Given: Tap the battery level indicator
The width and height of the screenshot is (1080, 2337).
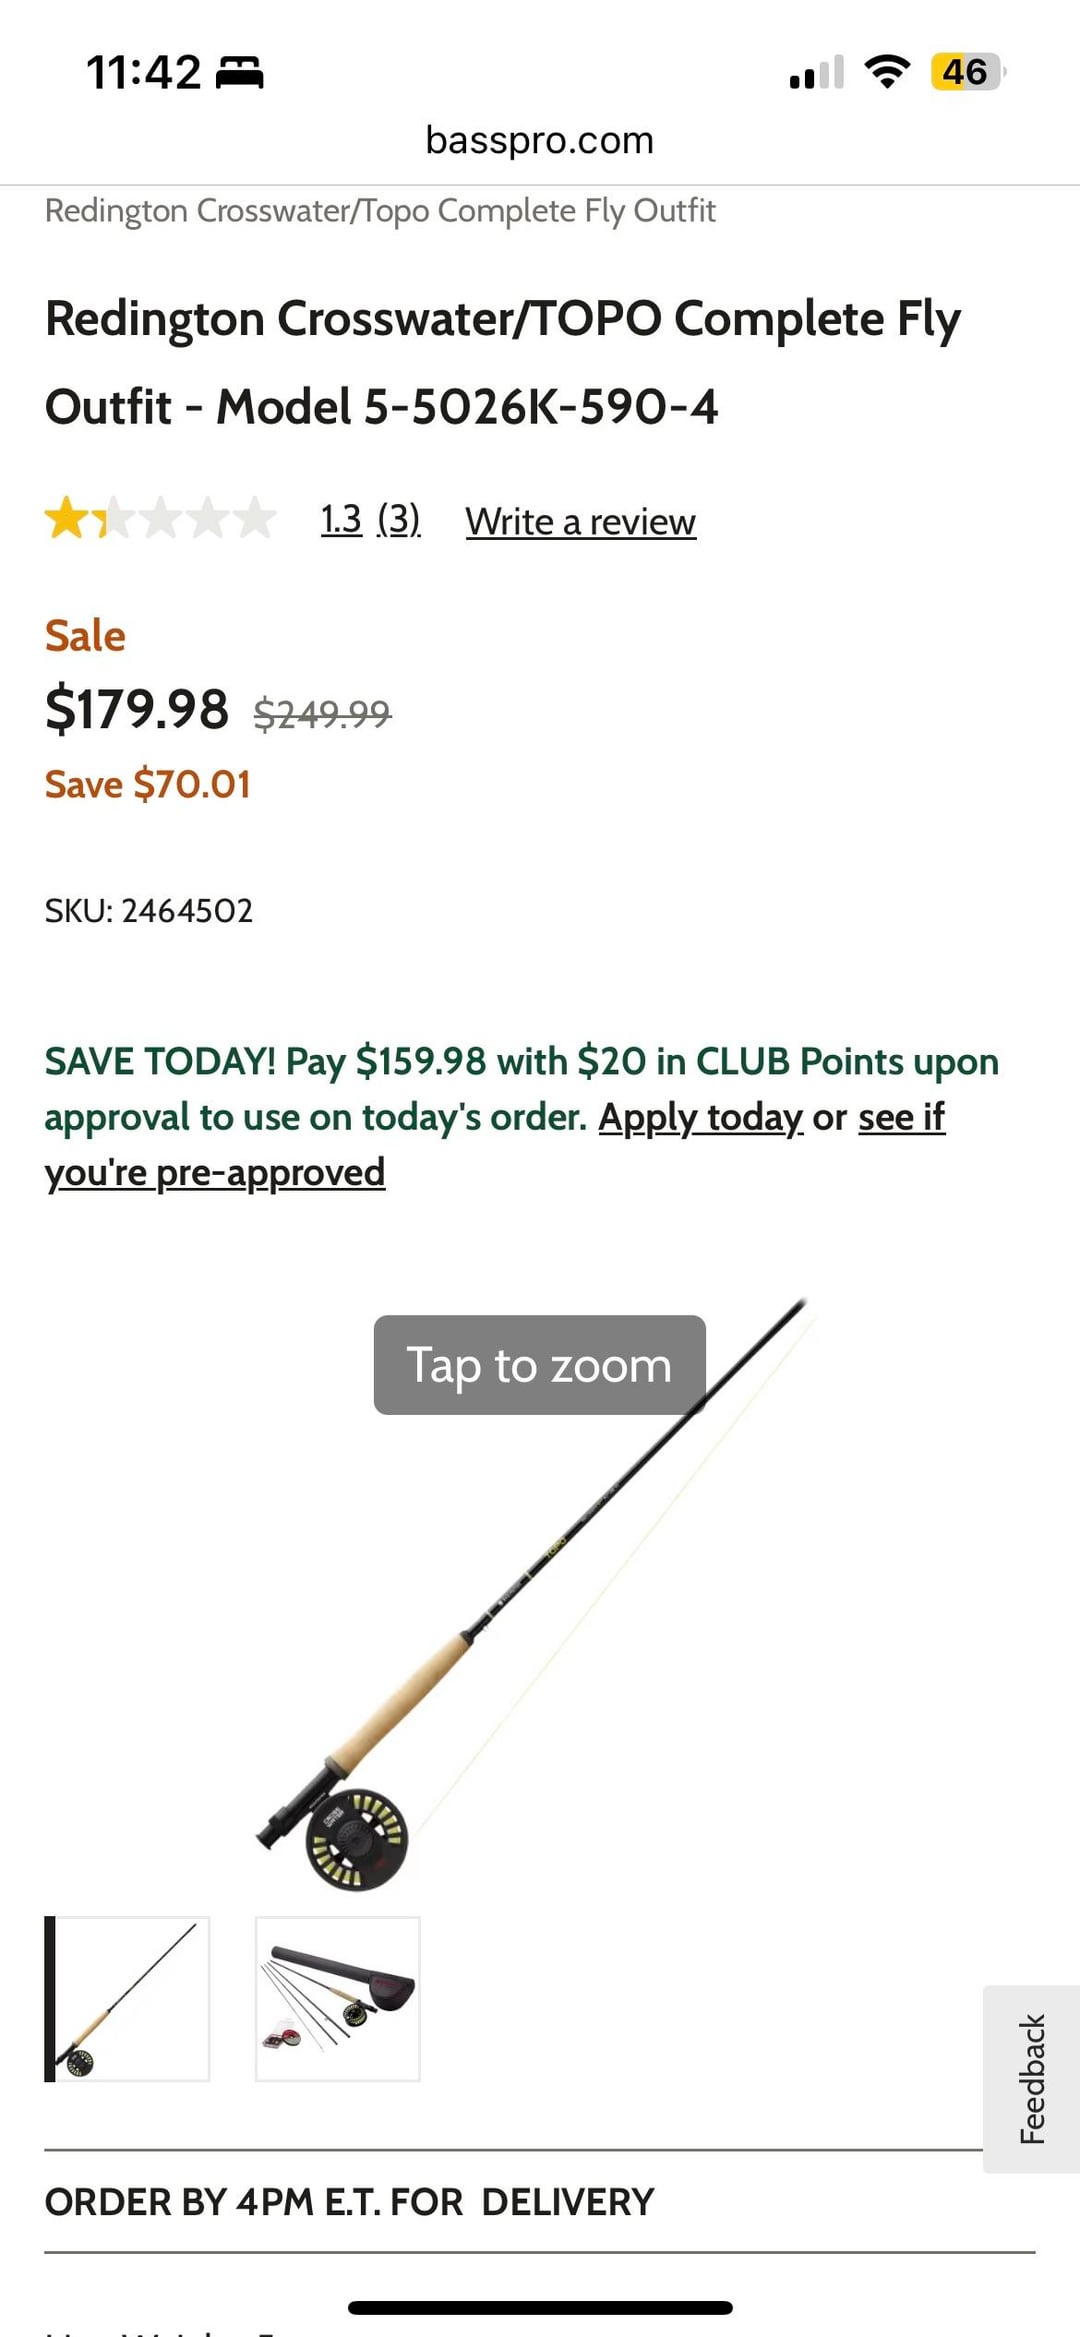Looking at the screenshot, I should coord(966,72).
